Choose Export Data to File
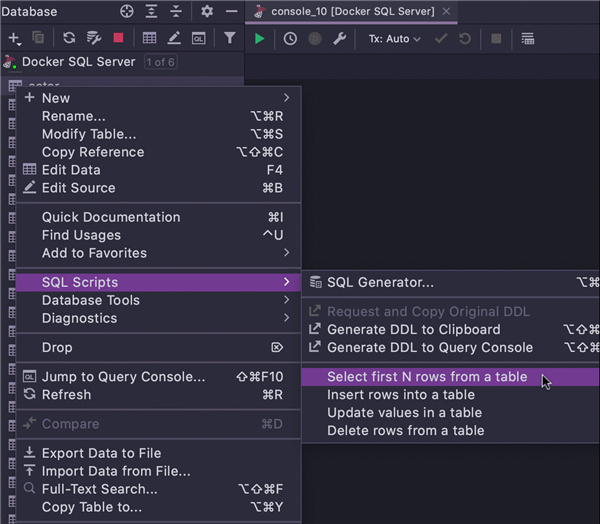The height and width of the screenshot is (524, 600). tap(158, 453)
